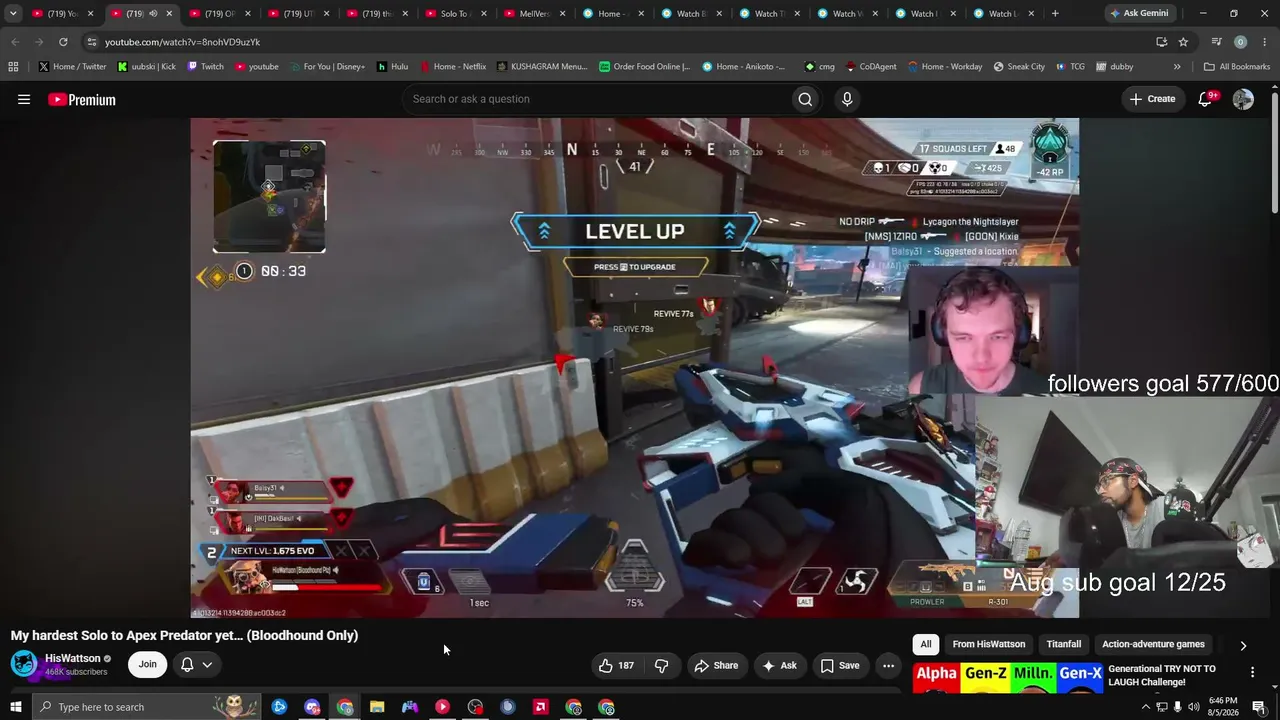Screen dimensions: 1280x720
Task: Open more actions for the video
Action: click(x=888, y=665)
